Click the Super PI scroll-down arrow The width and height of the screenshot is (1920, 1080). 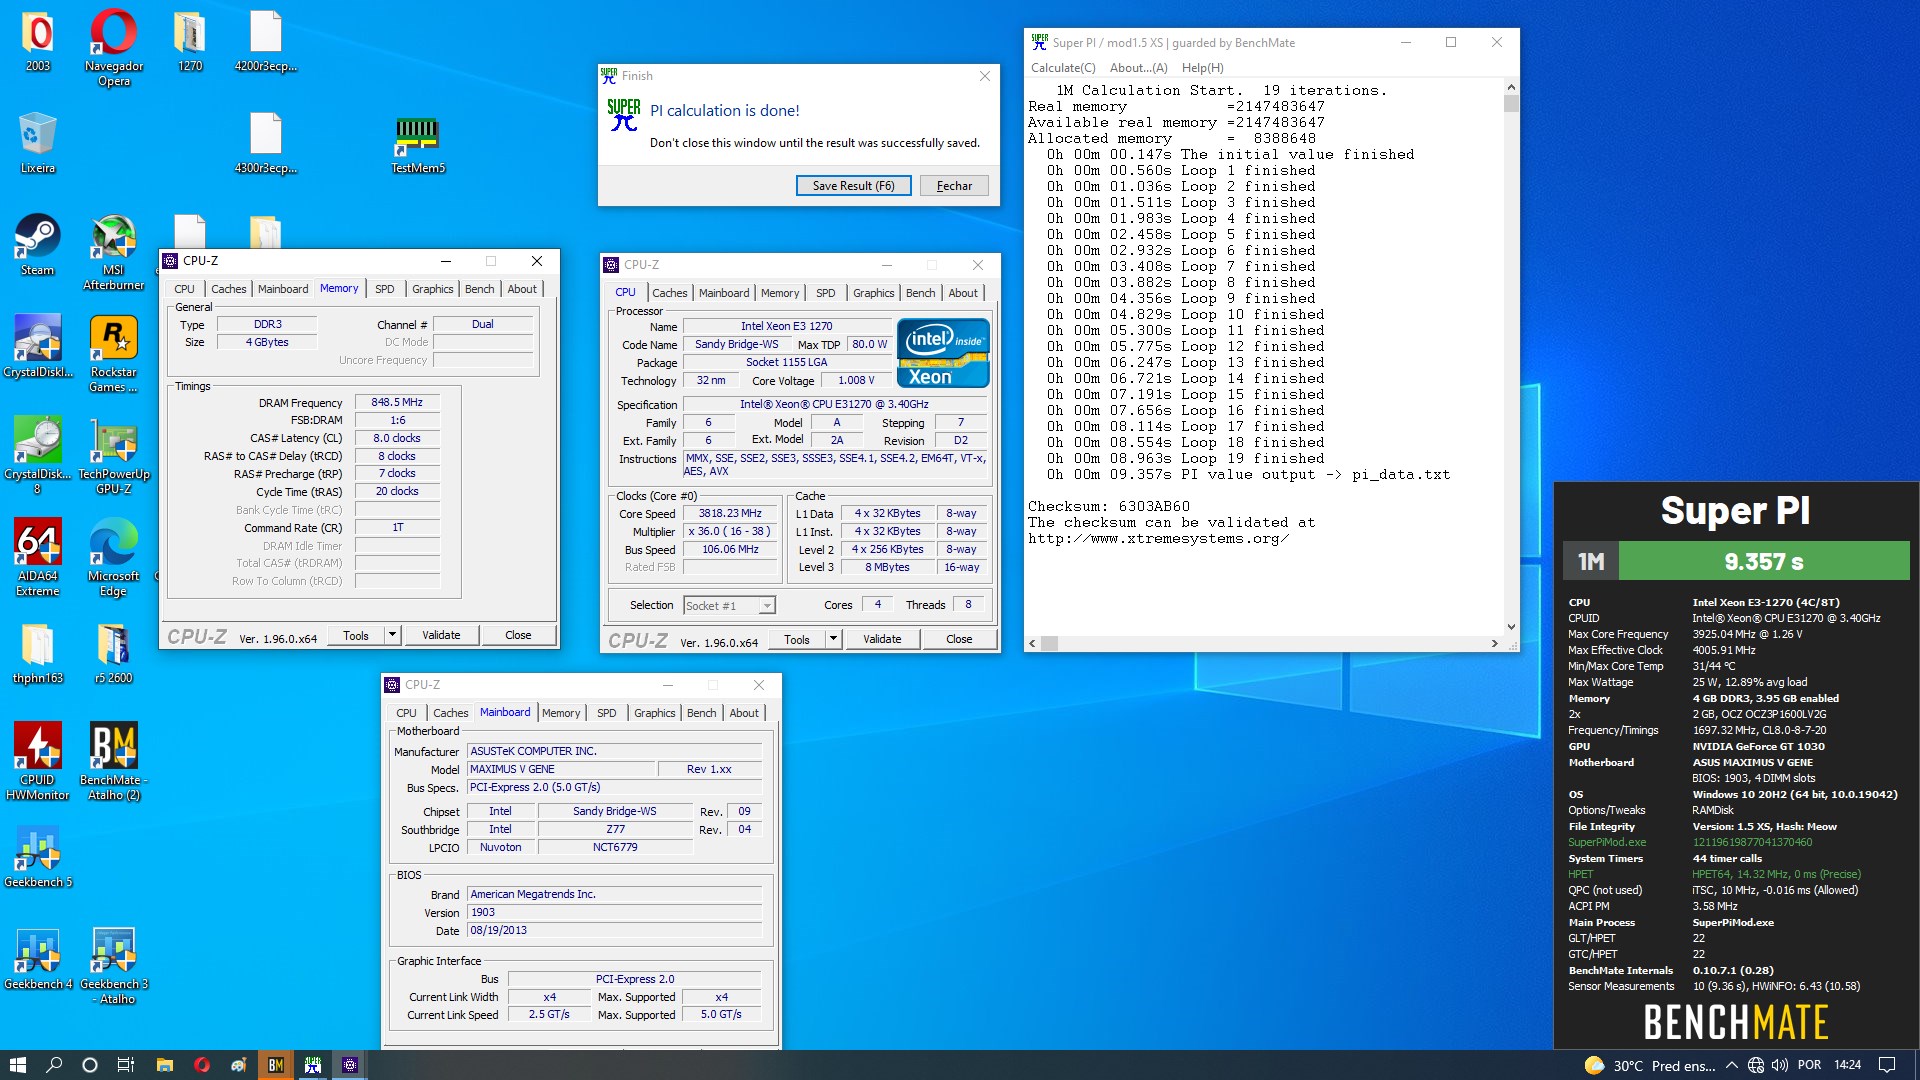pyautogui.click(x=1511, y=627)
